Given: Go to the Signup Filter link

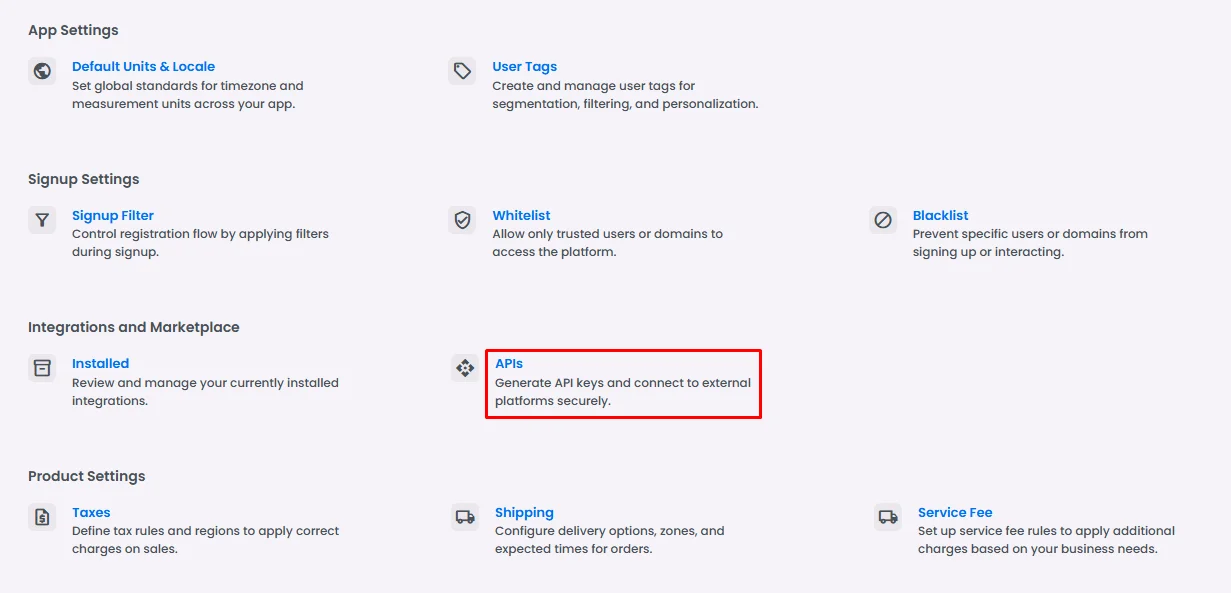Looking at the screenshot, I should 113,216.
